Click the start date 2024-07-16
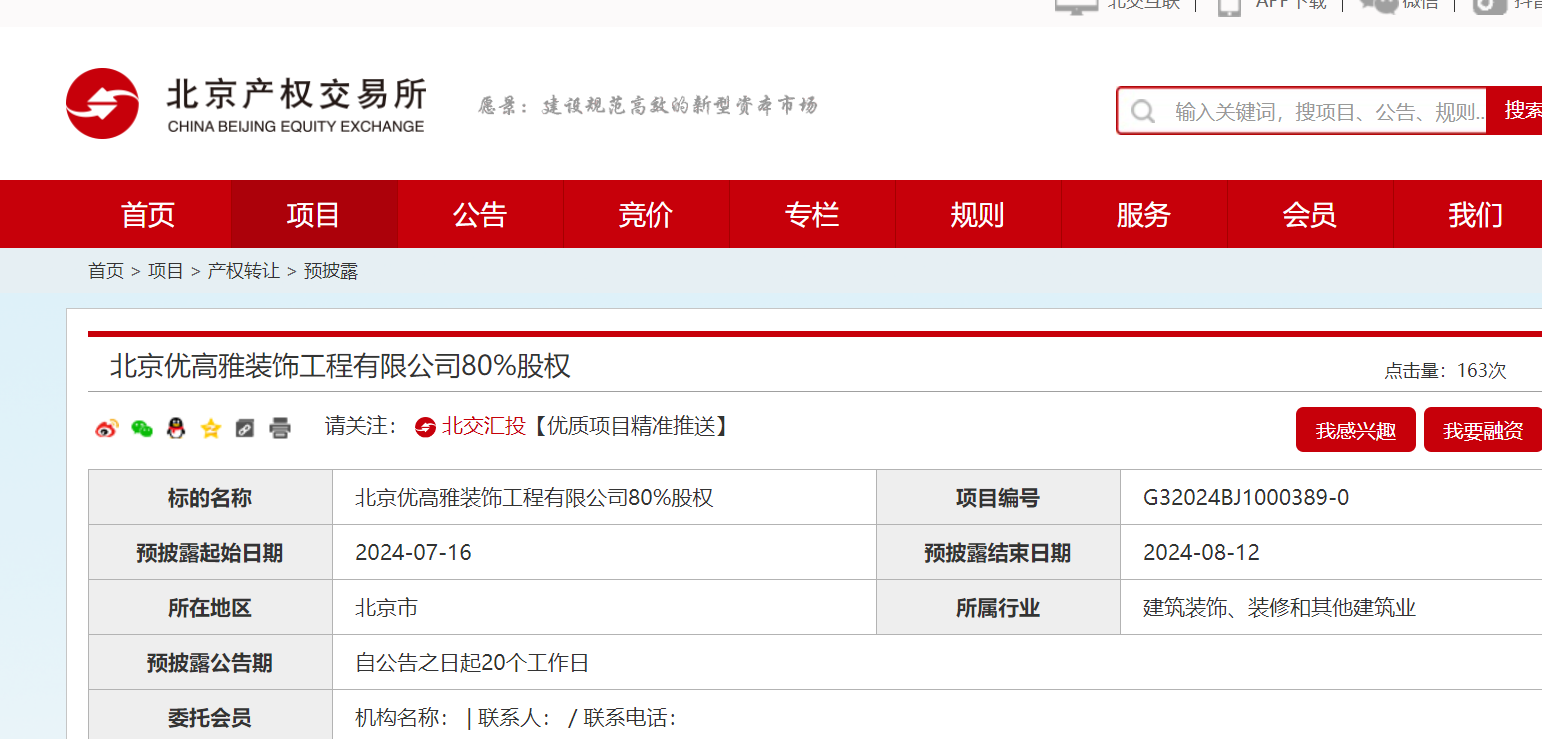1542x739 pixels. pos(413,553)
